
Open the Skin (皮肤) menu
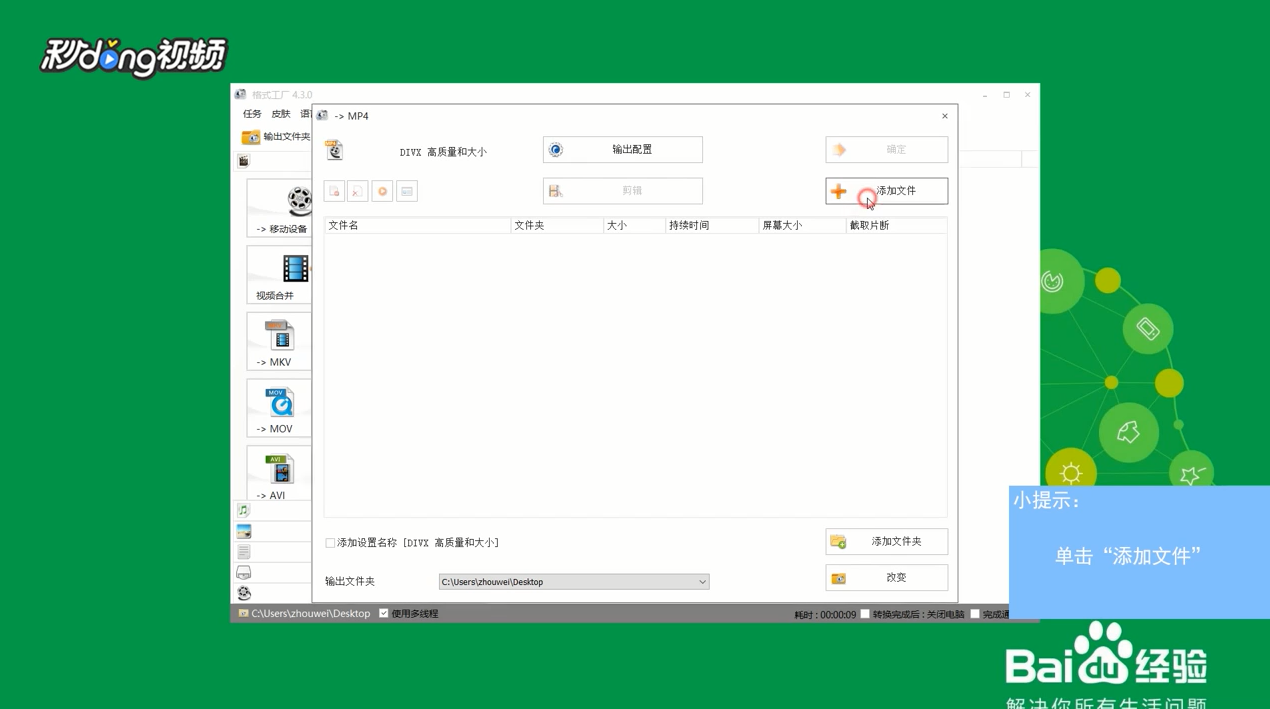[x=281, y=114]
